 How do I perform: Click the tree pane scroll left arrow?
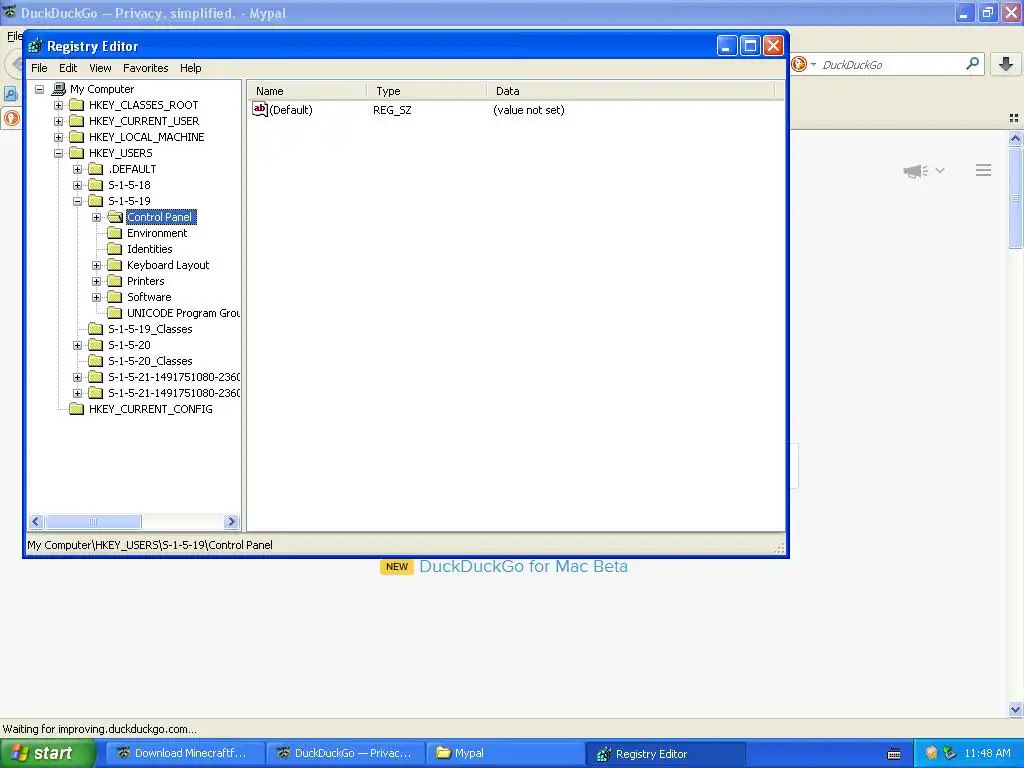click(x=36, y=521)
